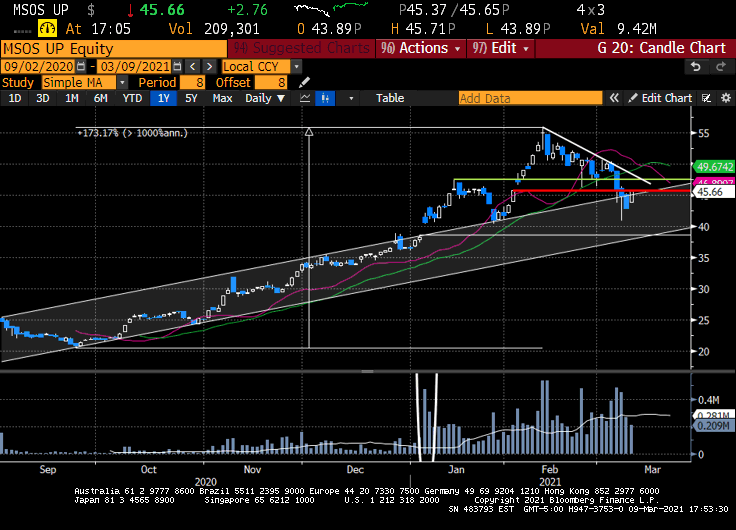Shift date range to next period
The image size is (736, 530).
[210, 66]
